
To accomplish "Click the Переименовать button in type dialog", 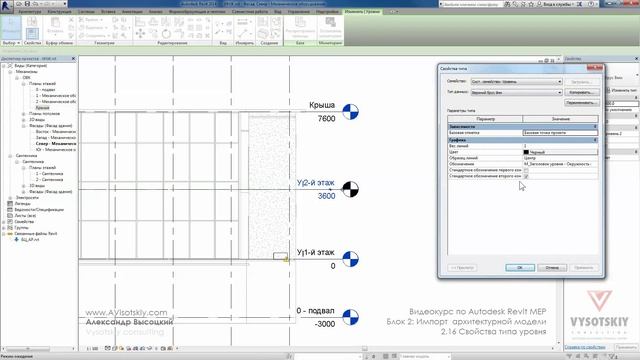I will pyautogui.click(x=581, y=103).
